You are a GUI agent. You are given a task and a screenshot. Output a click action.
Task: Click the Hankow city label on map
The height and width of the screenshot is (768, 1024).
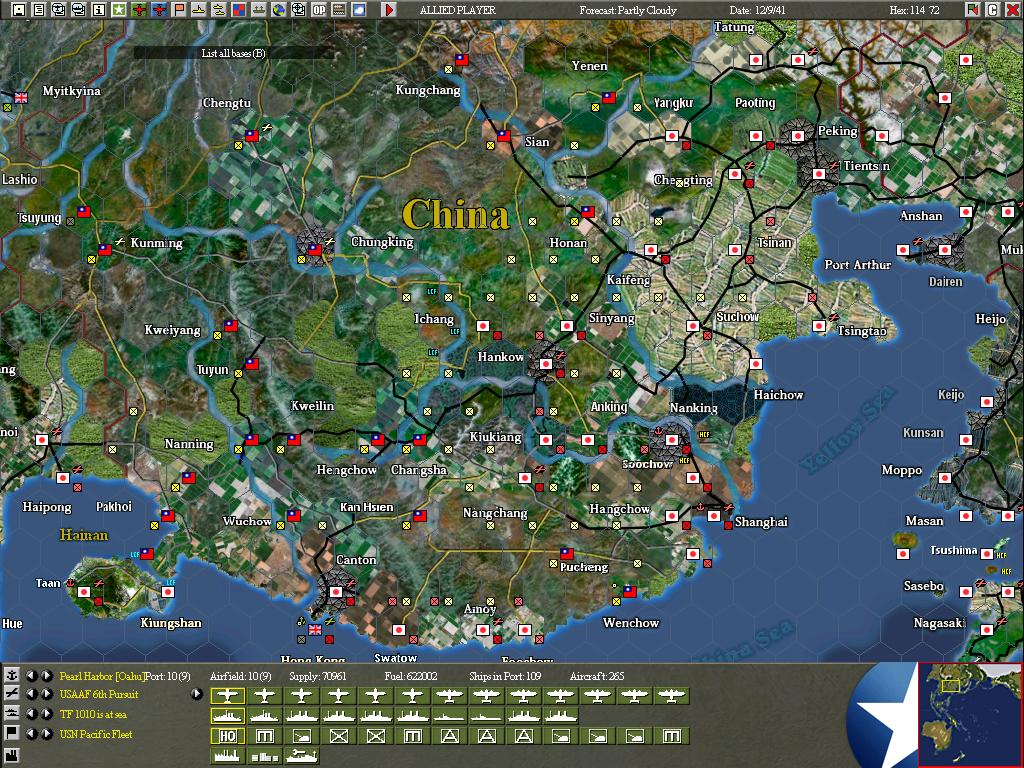click(x=500, y=357)
